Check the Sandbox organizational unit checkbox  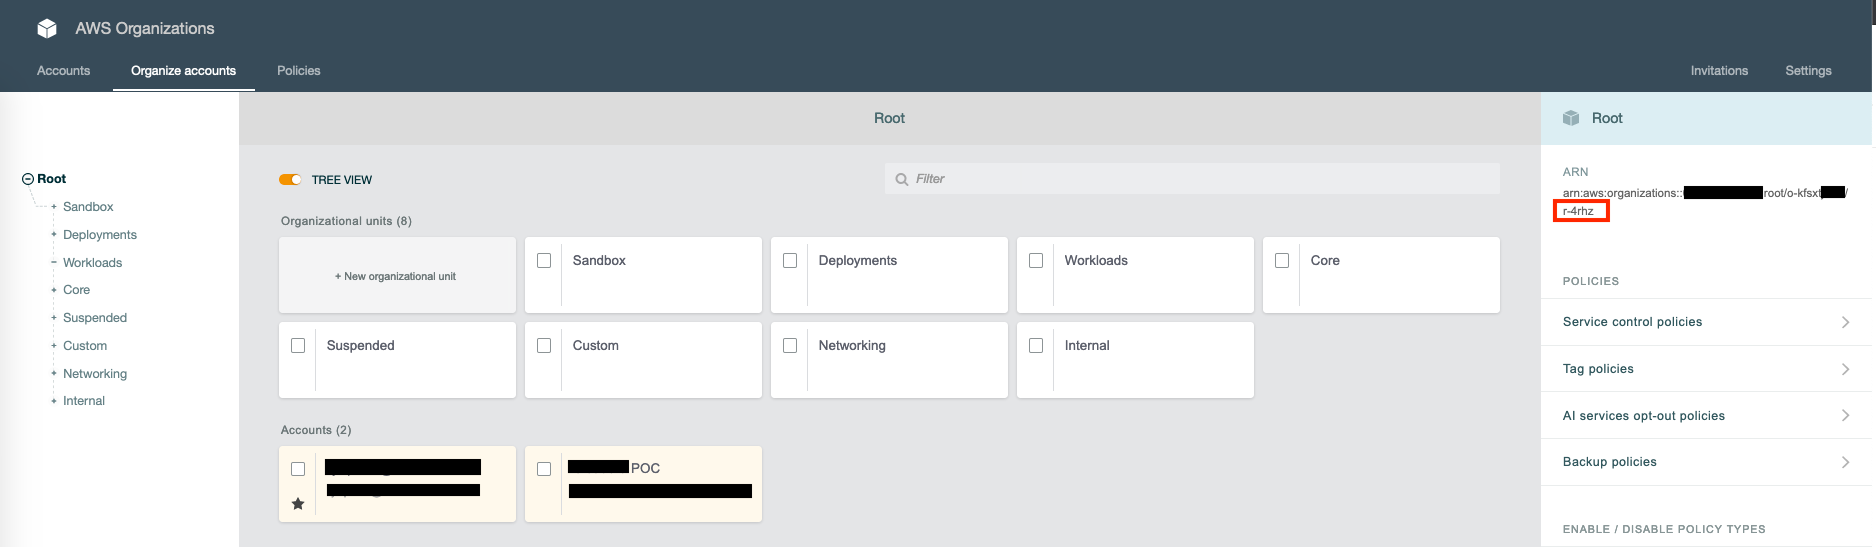(x=544, y=260)
